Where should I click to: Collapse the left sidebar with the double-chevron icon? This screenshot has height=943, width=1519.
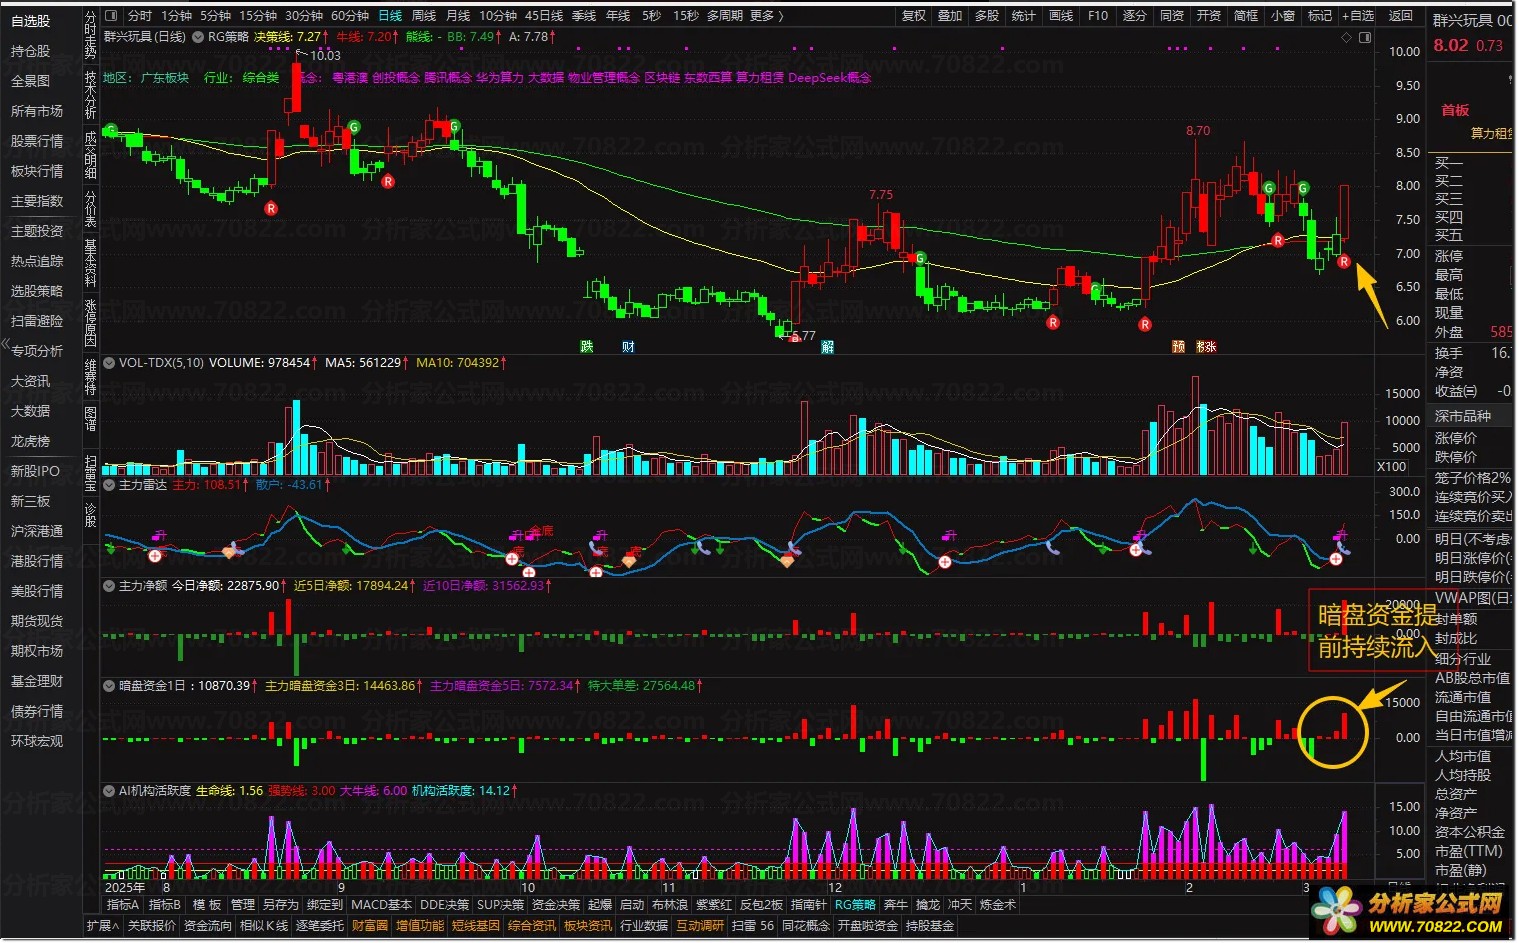(x=5, y=343)
